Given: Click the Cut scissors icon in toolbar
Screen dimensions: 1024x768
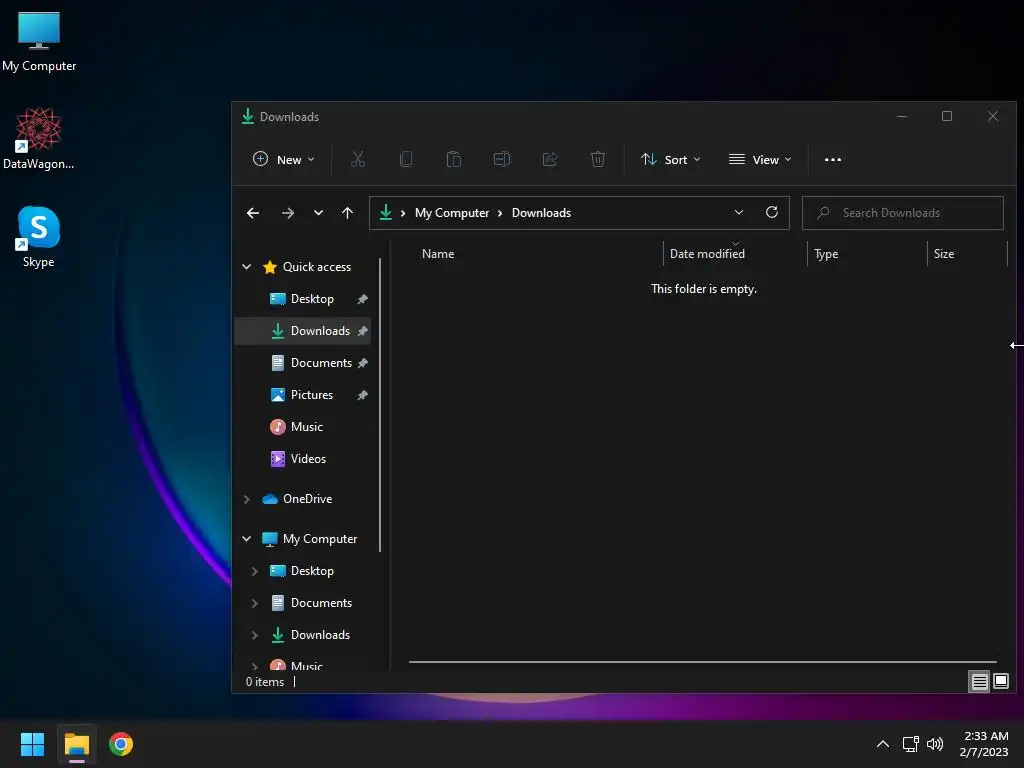Looking at the screenshot, I should tap(358, 159).
